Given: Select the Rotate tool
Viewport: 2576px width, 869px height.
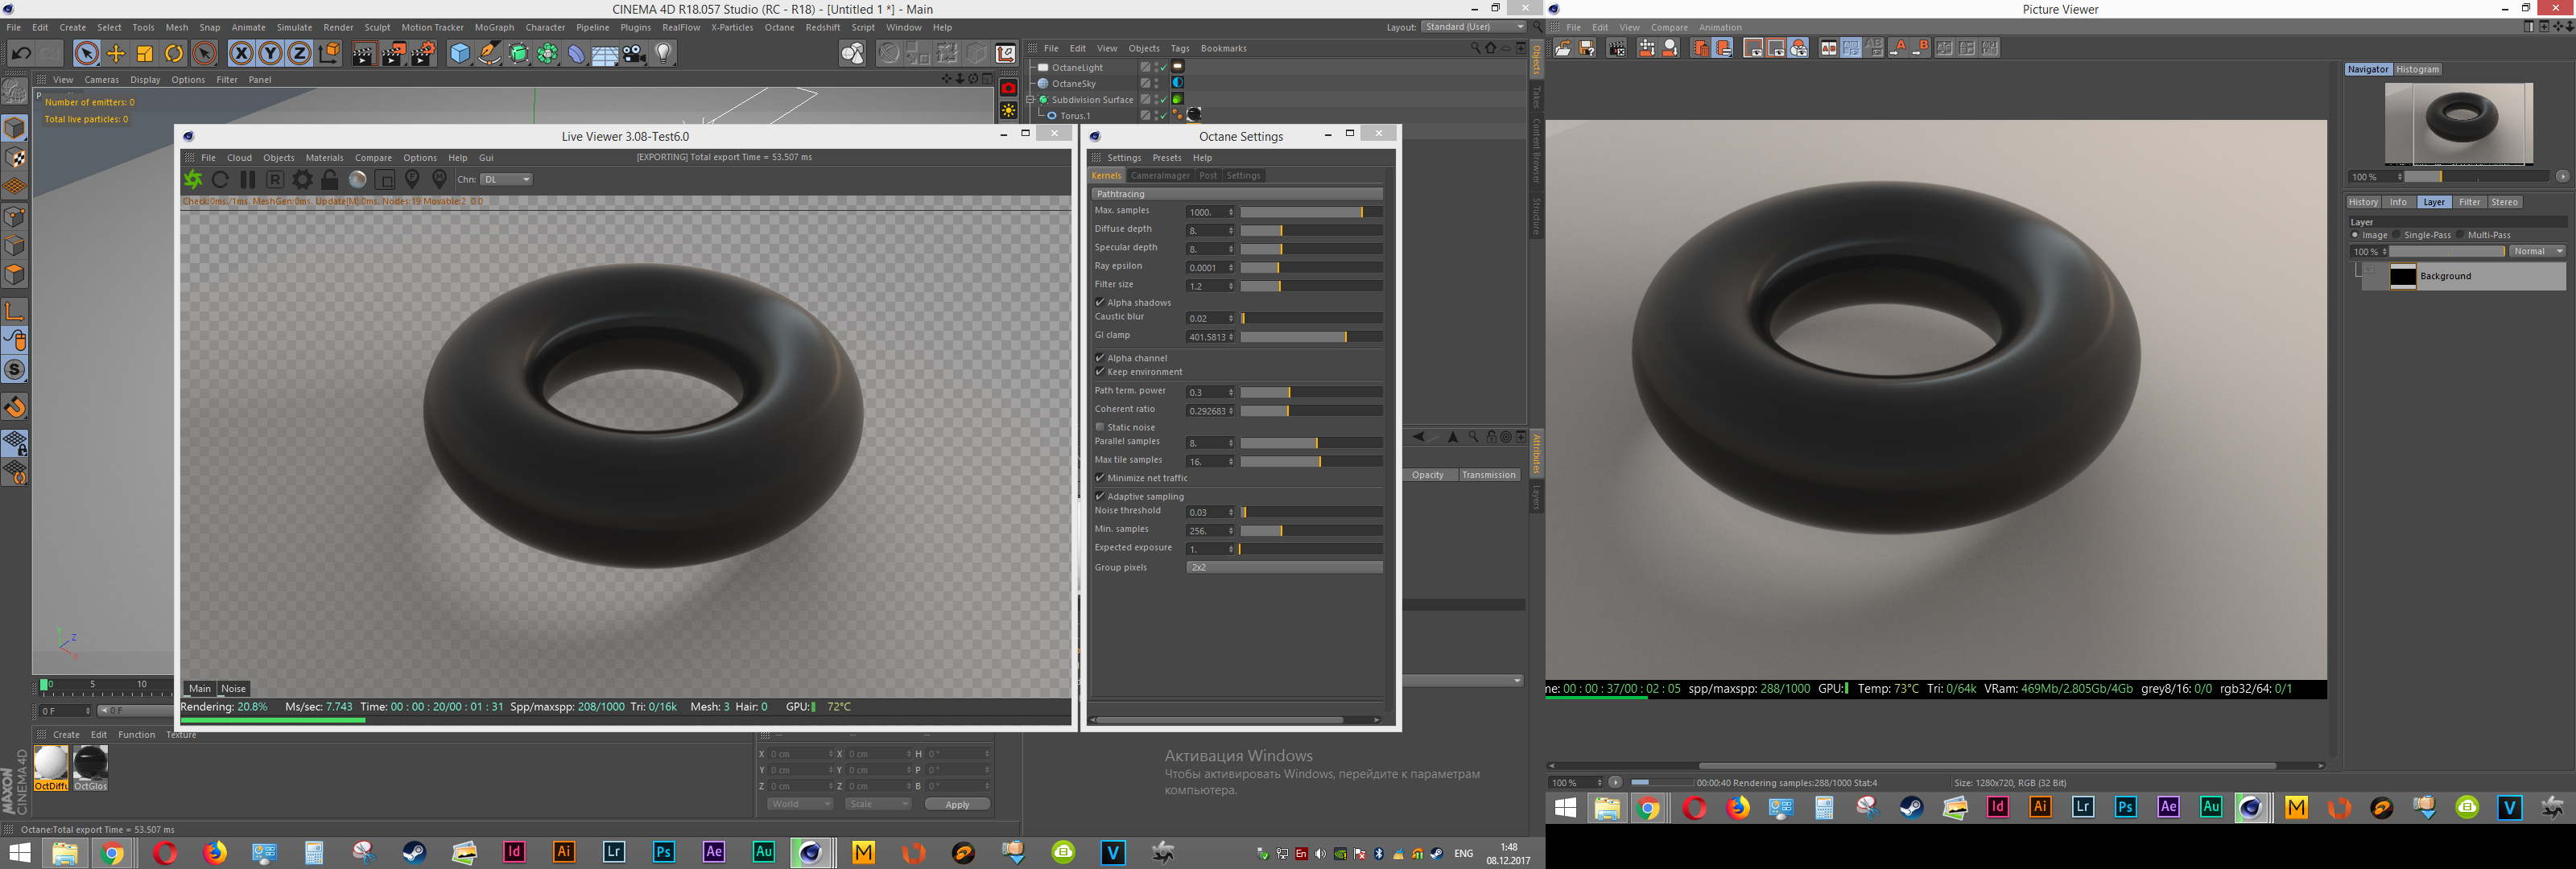Looking at the screenshot, I should coord(174,54).
